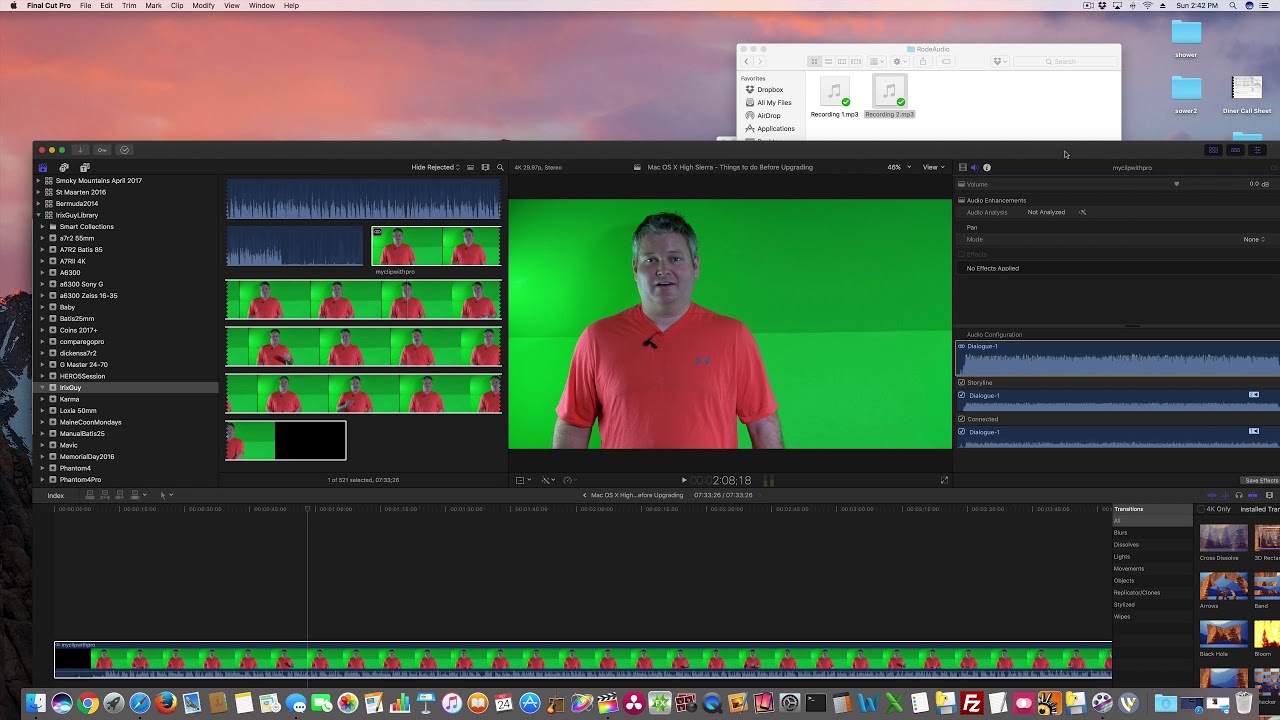This screenshot has width=1280, height=720.
Task: Click the Import Media arrow icon
Action: coord(80,150)
